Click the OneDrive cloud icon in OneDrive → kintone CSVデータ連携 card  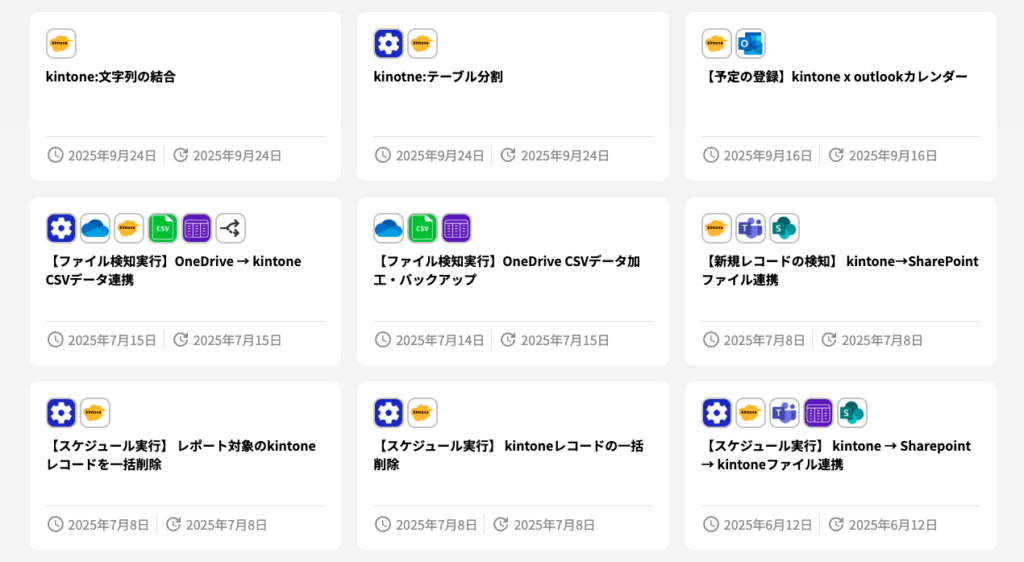coord(95,228)
